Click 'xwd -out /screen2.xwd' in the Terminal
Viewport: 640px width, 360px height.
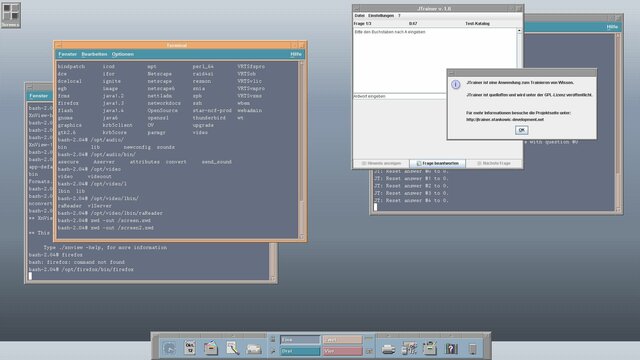coord(122,228)
